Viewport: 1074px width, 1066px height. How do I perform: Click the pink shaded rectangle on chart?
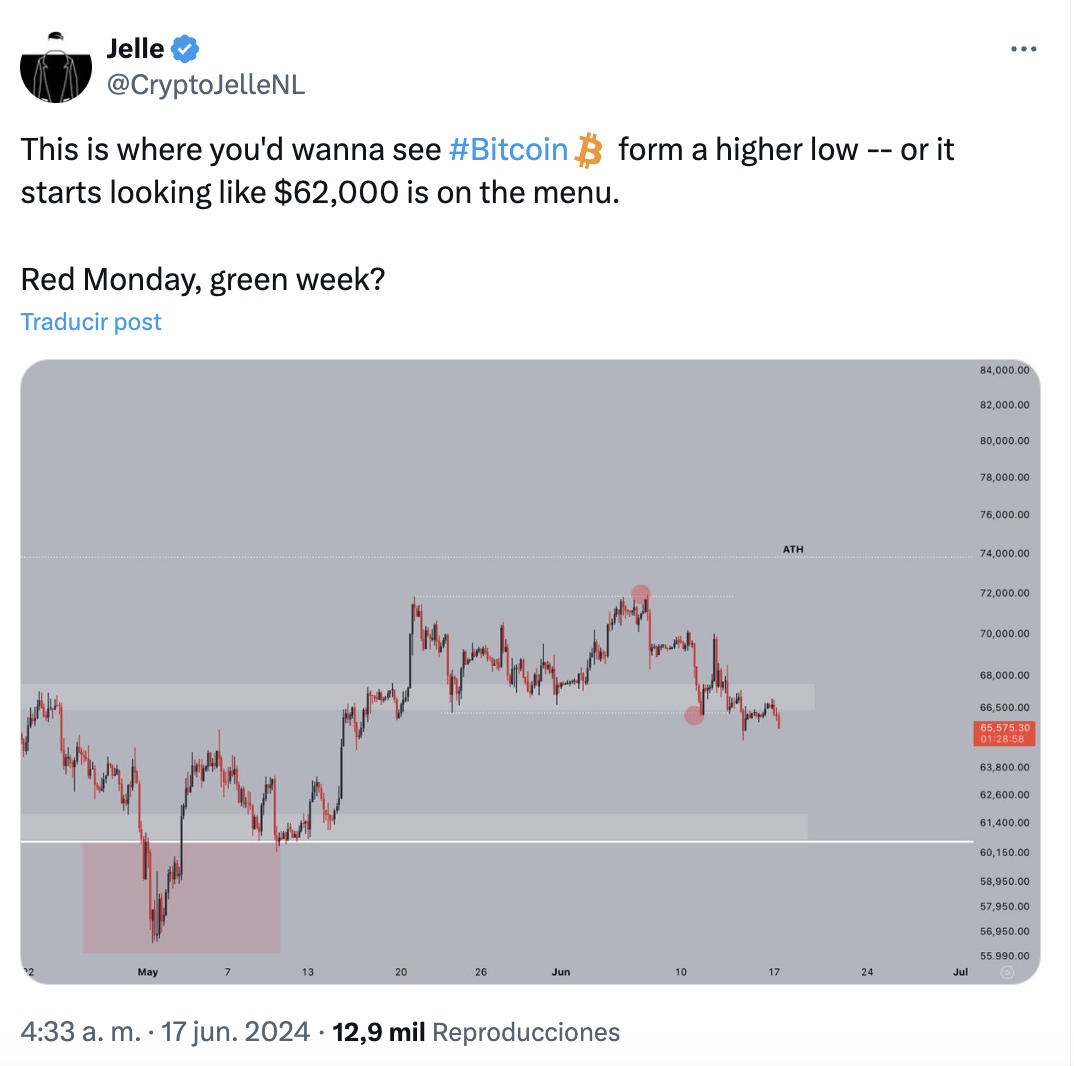coord(181,896)
